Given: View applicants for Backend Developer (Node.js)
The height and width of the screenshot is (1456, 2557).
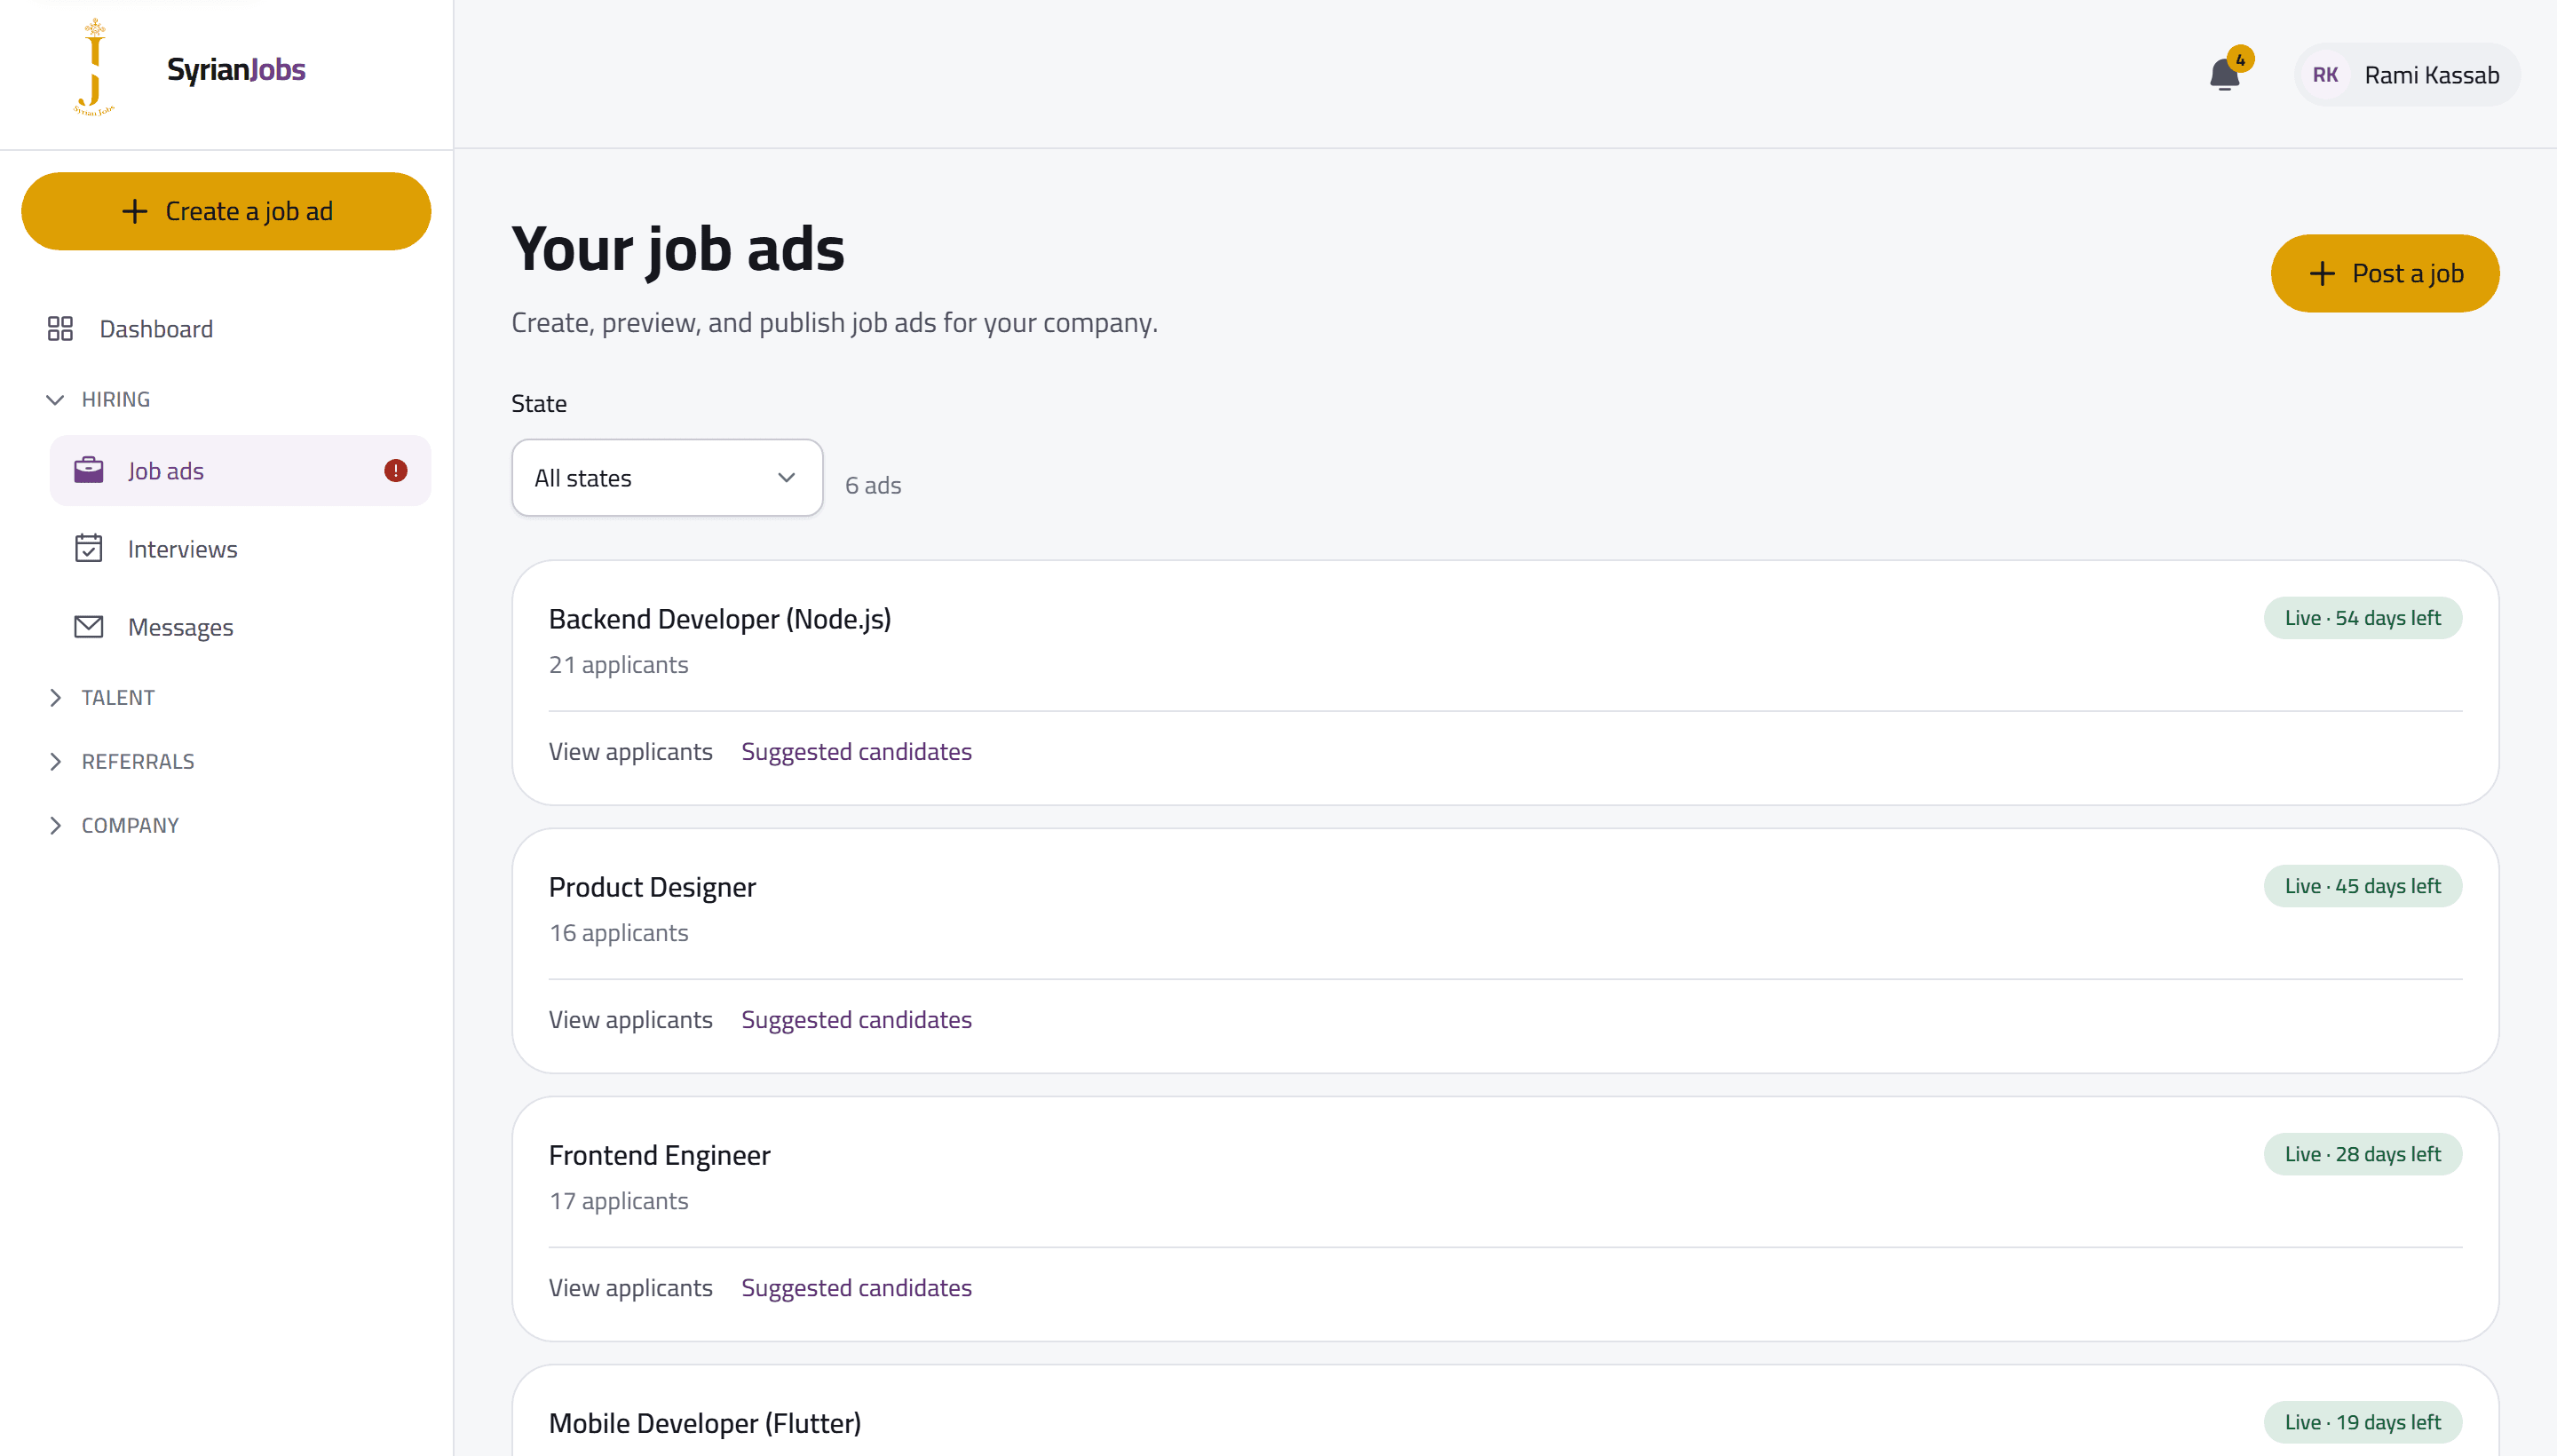Looking at the screenshot, I should pos(631,751).
